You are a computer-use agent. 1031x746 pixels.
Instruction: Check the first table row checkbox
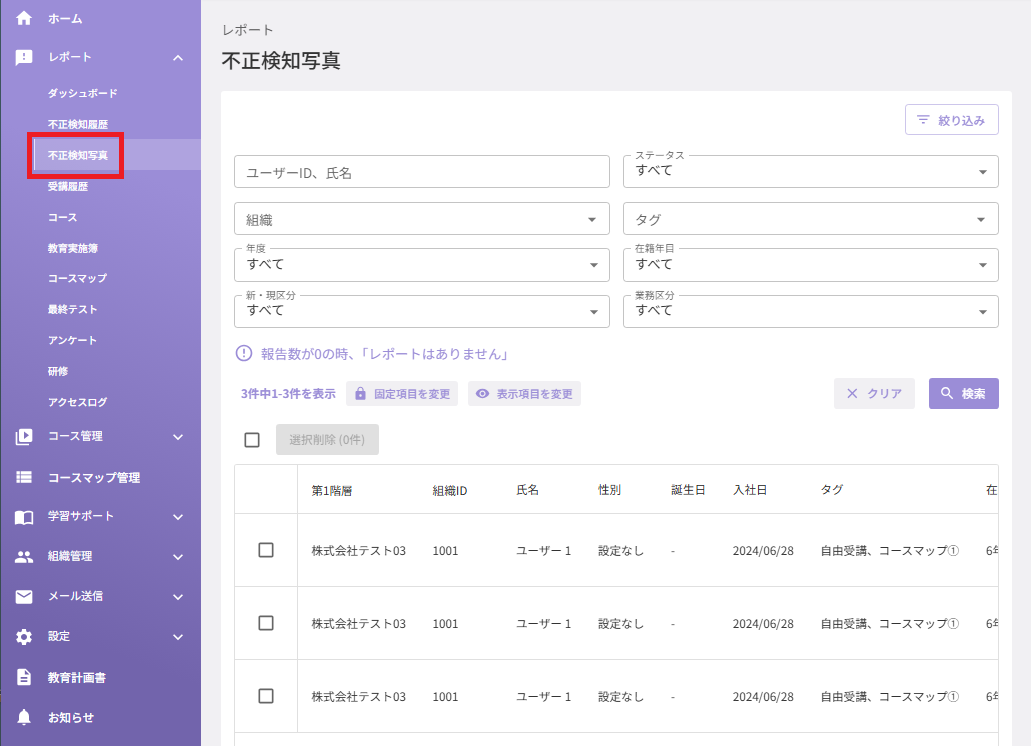point(266,550)
